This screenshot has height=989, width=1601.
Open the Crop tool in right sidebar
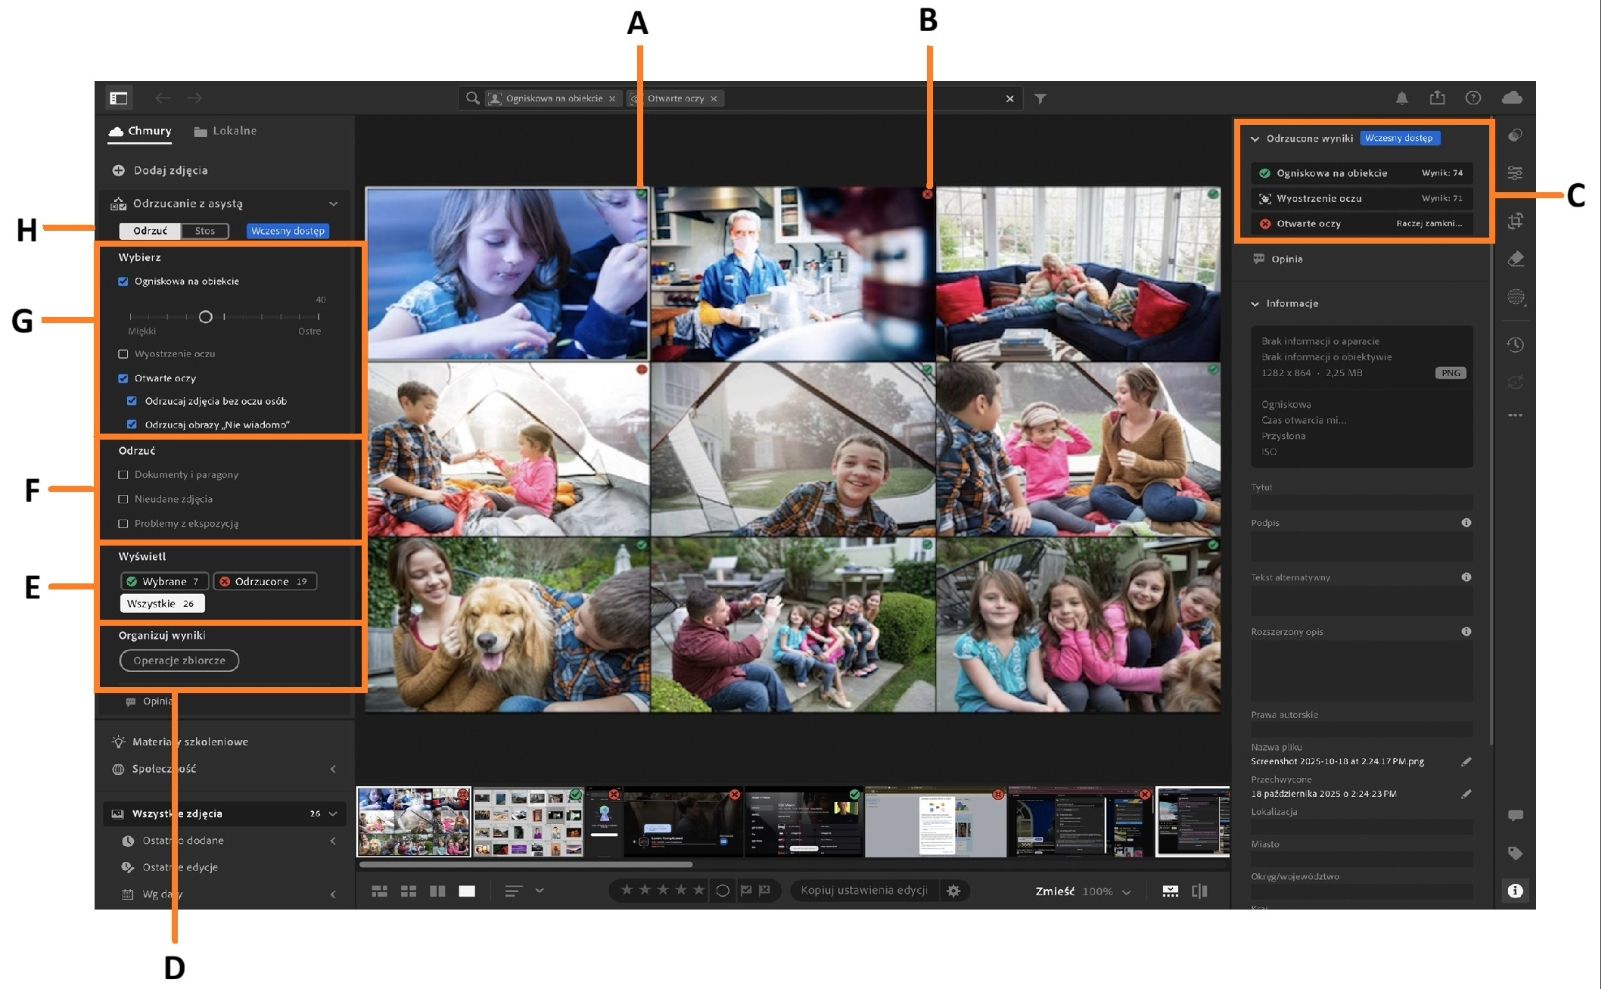click(x=1516, y=220)
